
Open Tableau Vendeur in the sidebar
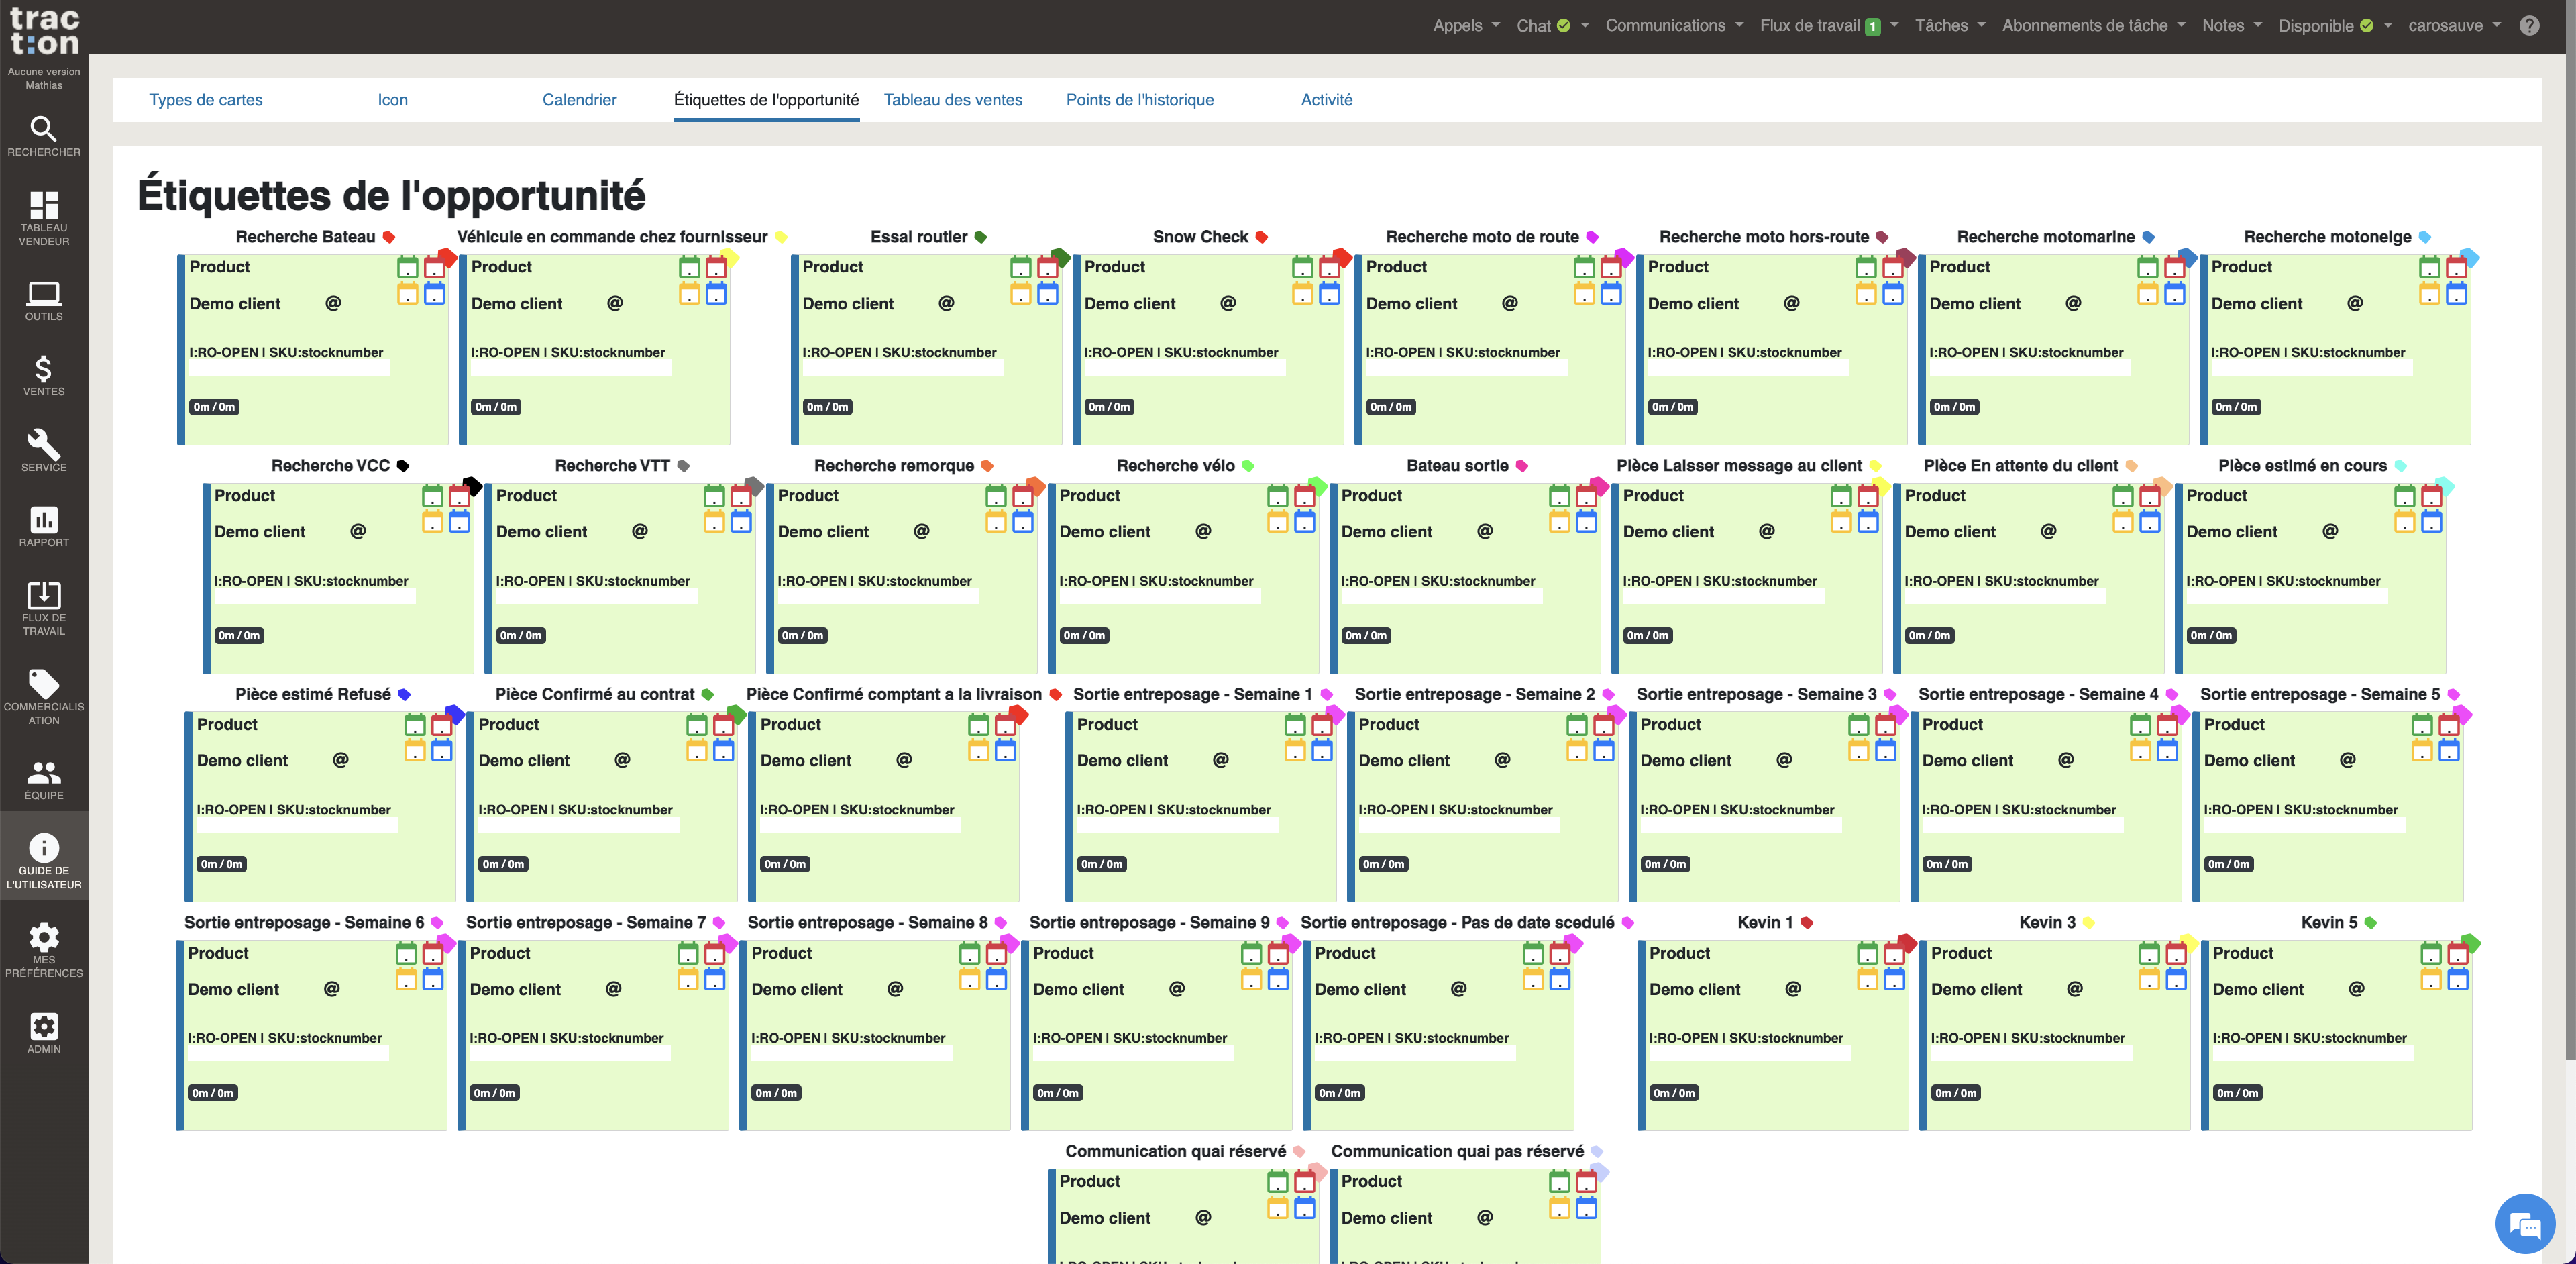pos(44,218)
